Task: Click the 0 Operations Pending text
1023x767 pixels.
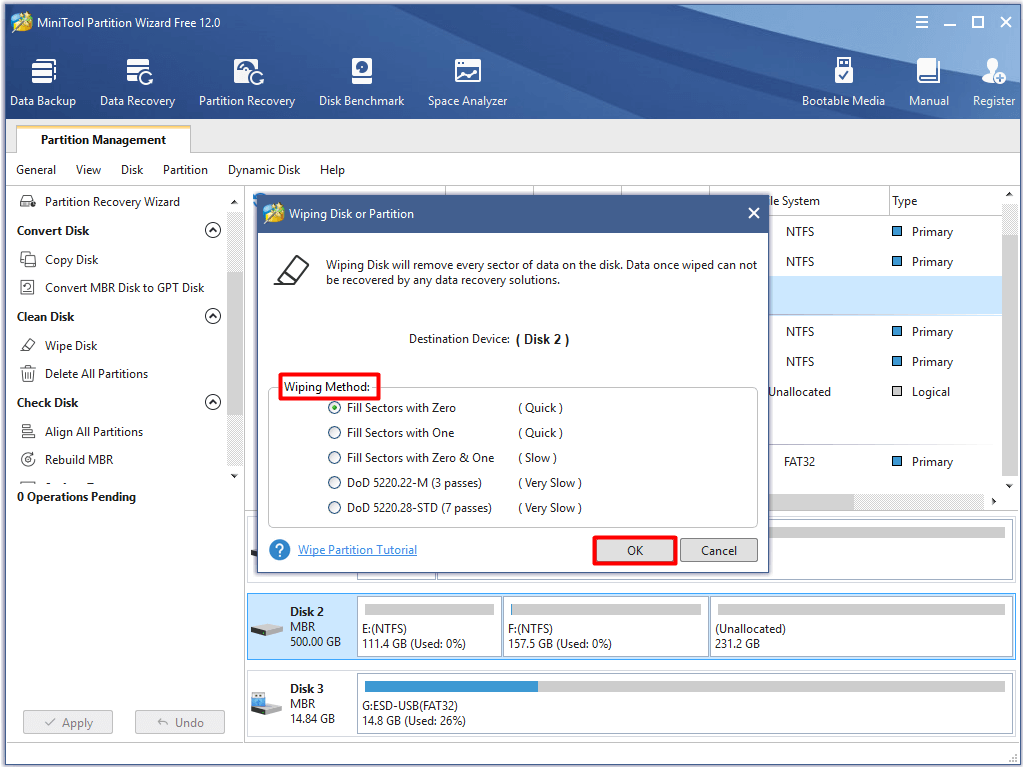Action: click(76, 497)
